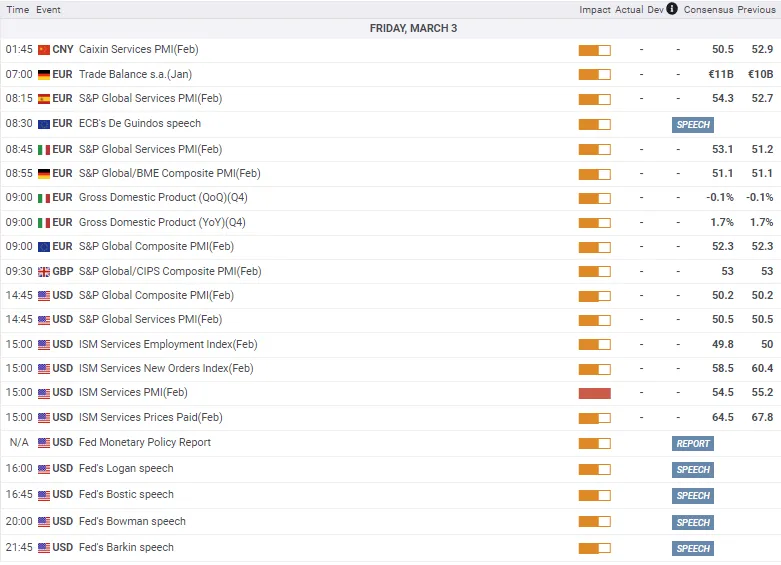Image resolution: width=781 pixels, height=565 pixels.
Task: Click the red high-impact bar for ISM Services PMI
Action: pos(594,394)
